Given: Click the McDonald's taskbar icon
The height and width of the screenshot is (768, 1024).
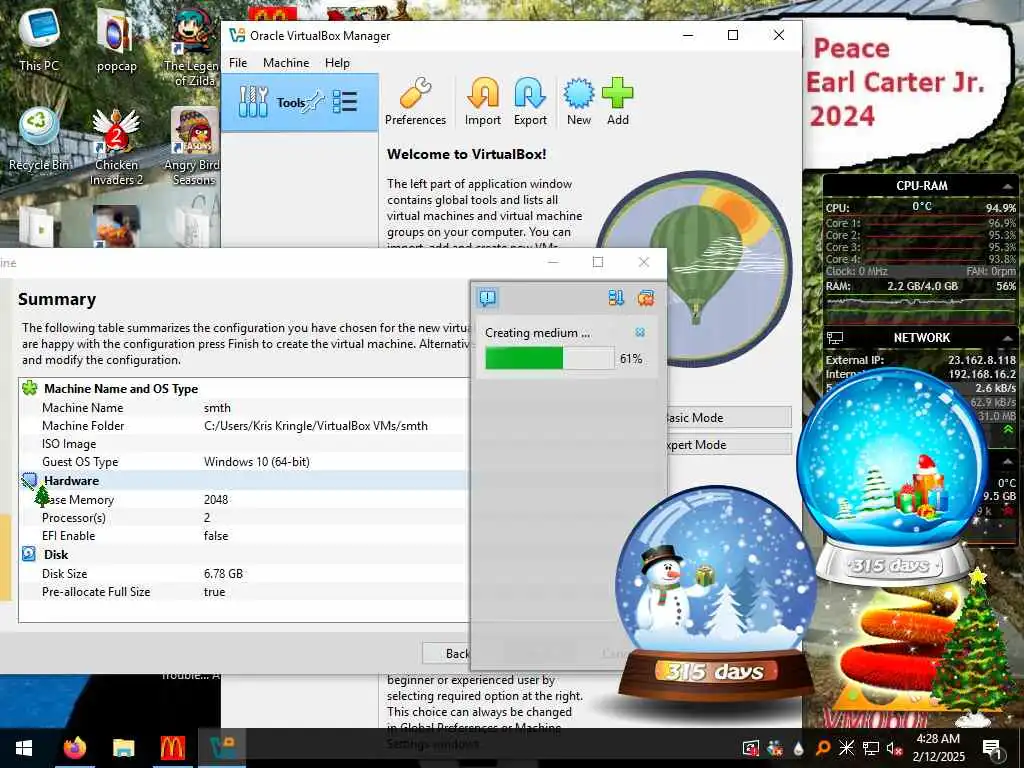Looking at the screenshot, I should (172, 748).
